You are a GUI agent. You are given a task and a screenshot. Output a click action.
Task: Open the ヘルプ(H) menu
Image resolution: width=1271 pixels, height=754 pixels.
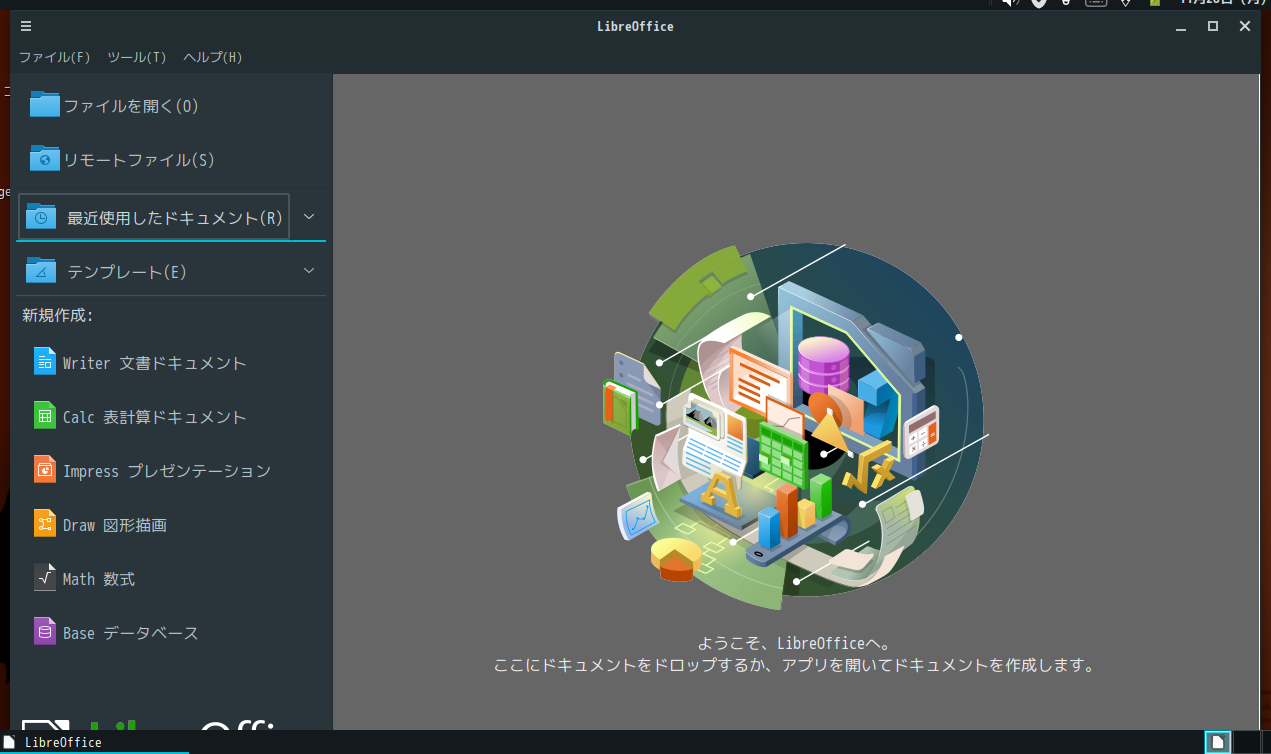(213, 57)
